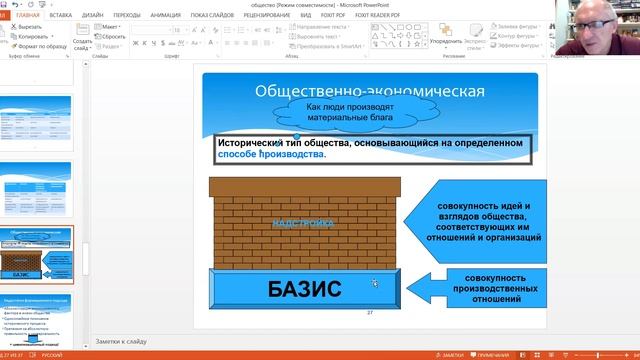The image size is (640, 360).
Task: Open Экспресс-стили quick styles
Action: 475,37
